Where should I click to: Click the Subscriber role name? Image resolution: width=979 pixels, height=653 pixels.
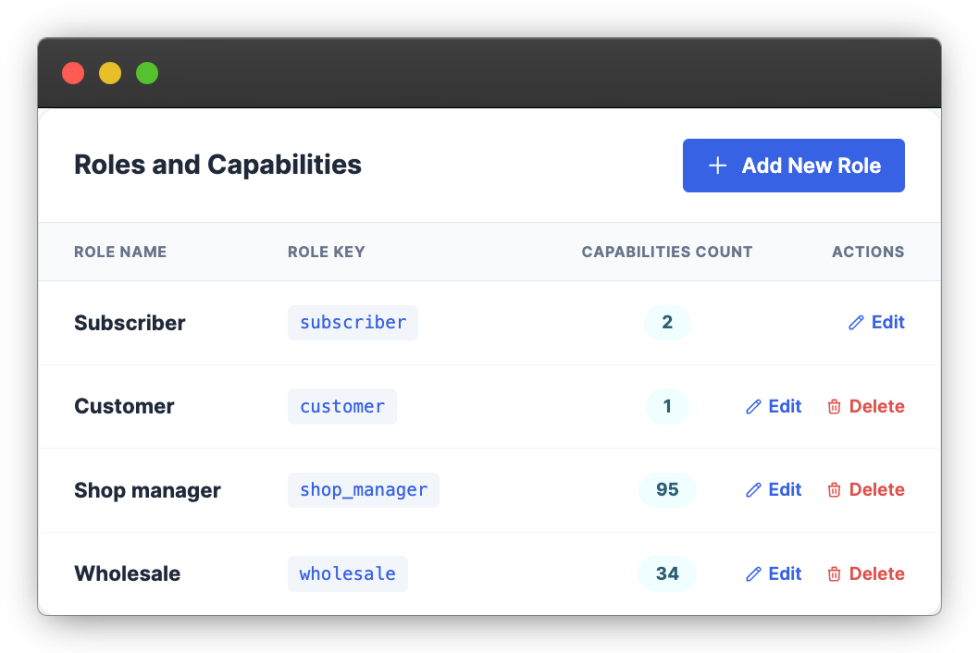pos(130,323)
